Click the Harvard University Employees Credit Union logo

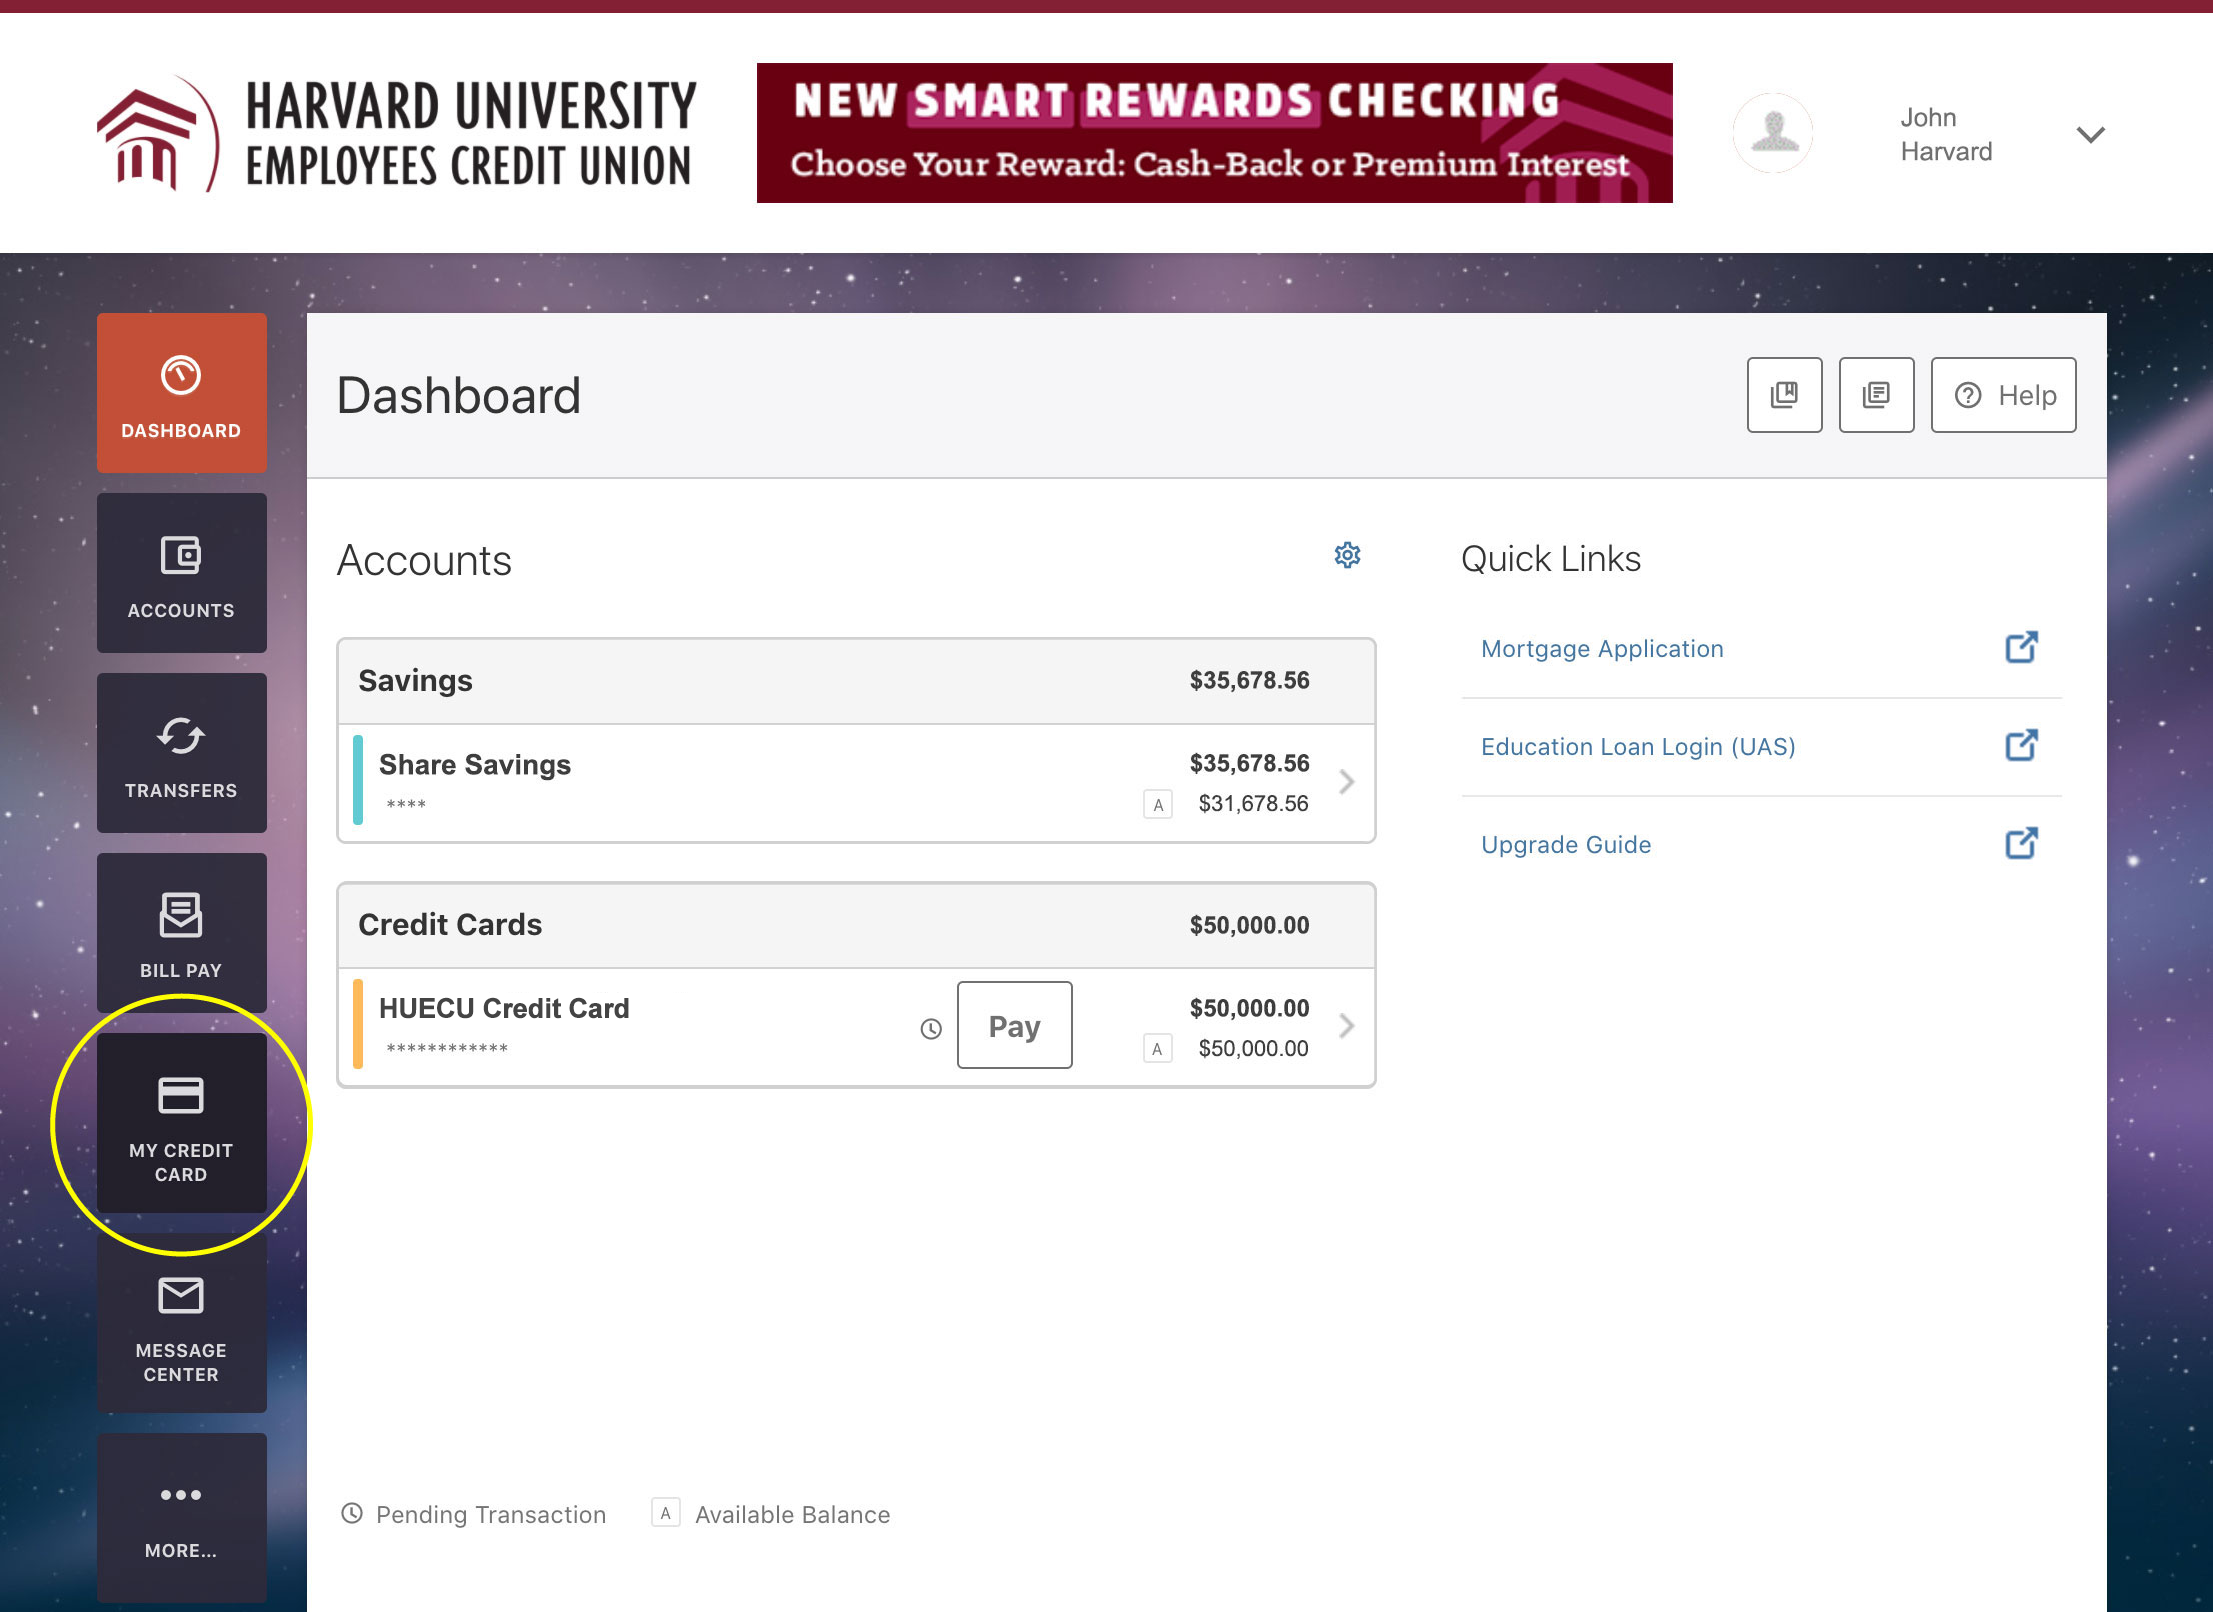(x=397, y=134)
